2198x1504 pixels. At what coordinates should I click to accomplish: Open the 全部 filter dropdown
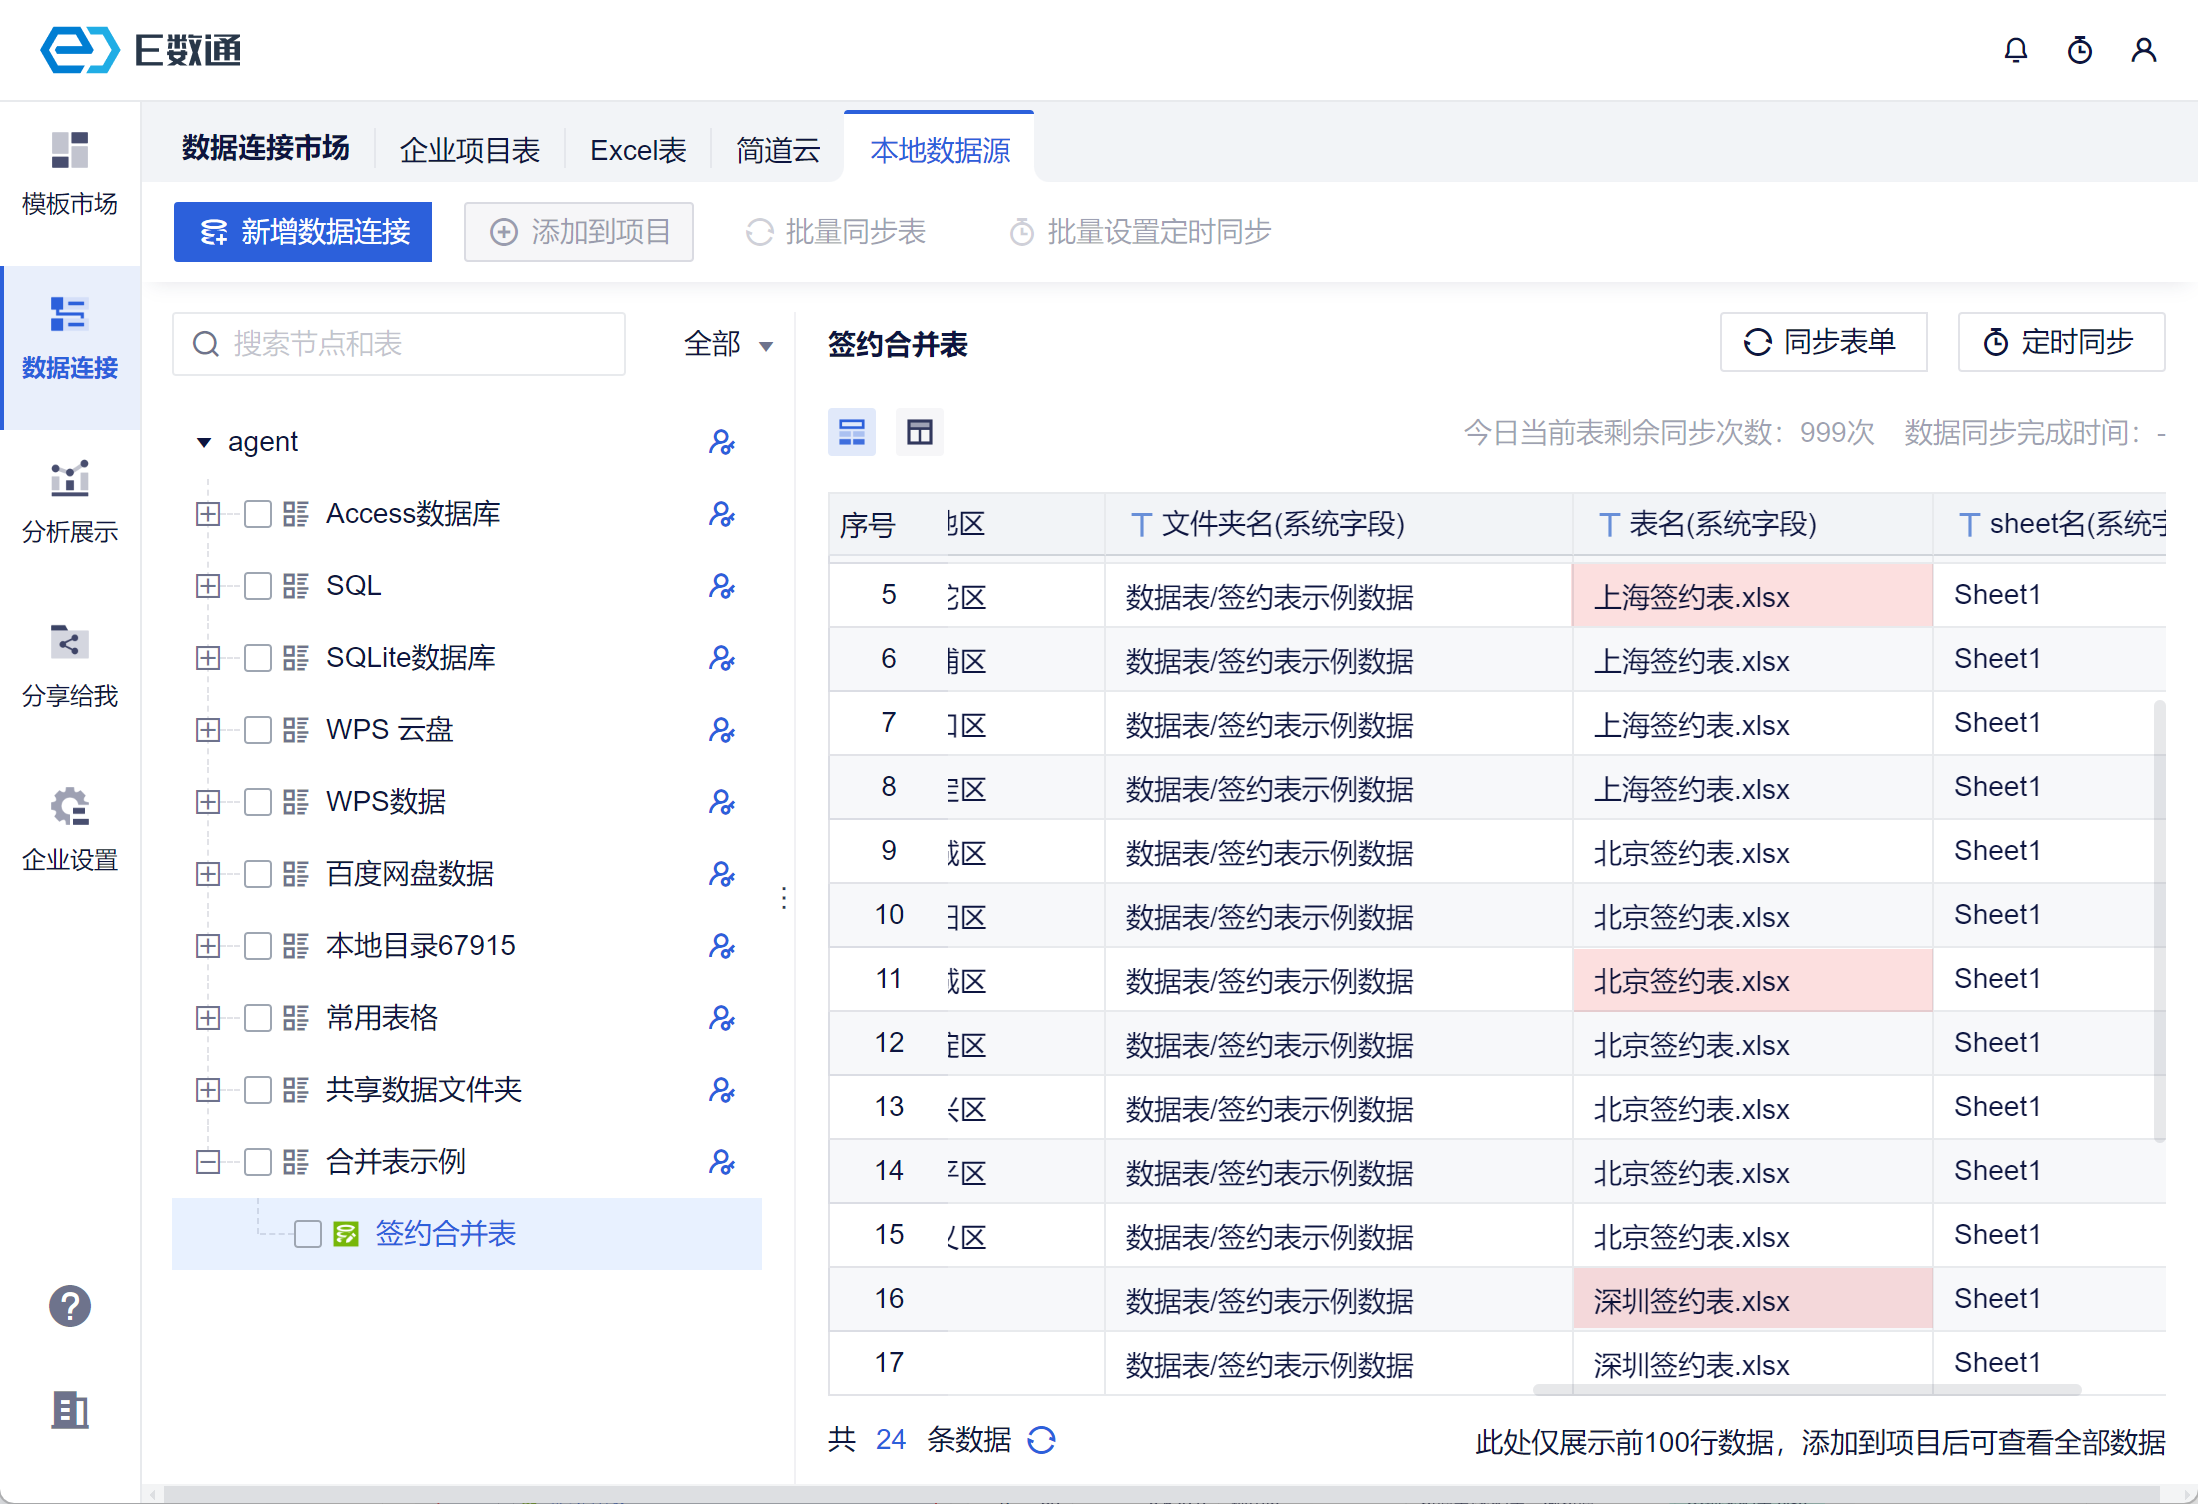(727, 345)
